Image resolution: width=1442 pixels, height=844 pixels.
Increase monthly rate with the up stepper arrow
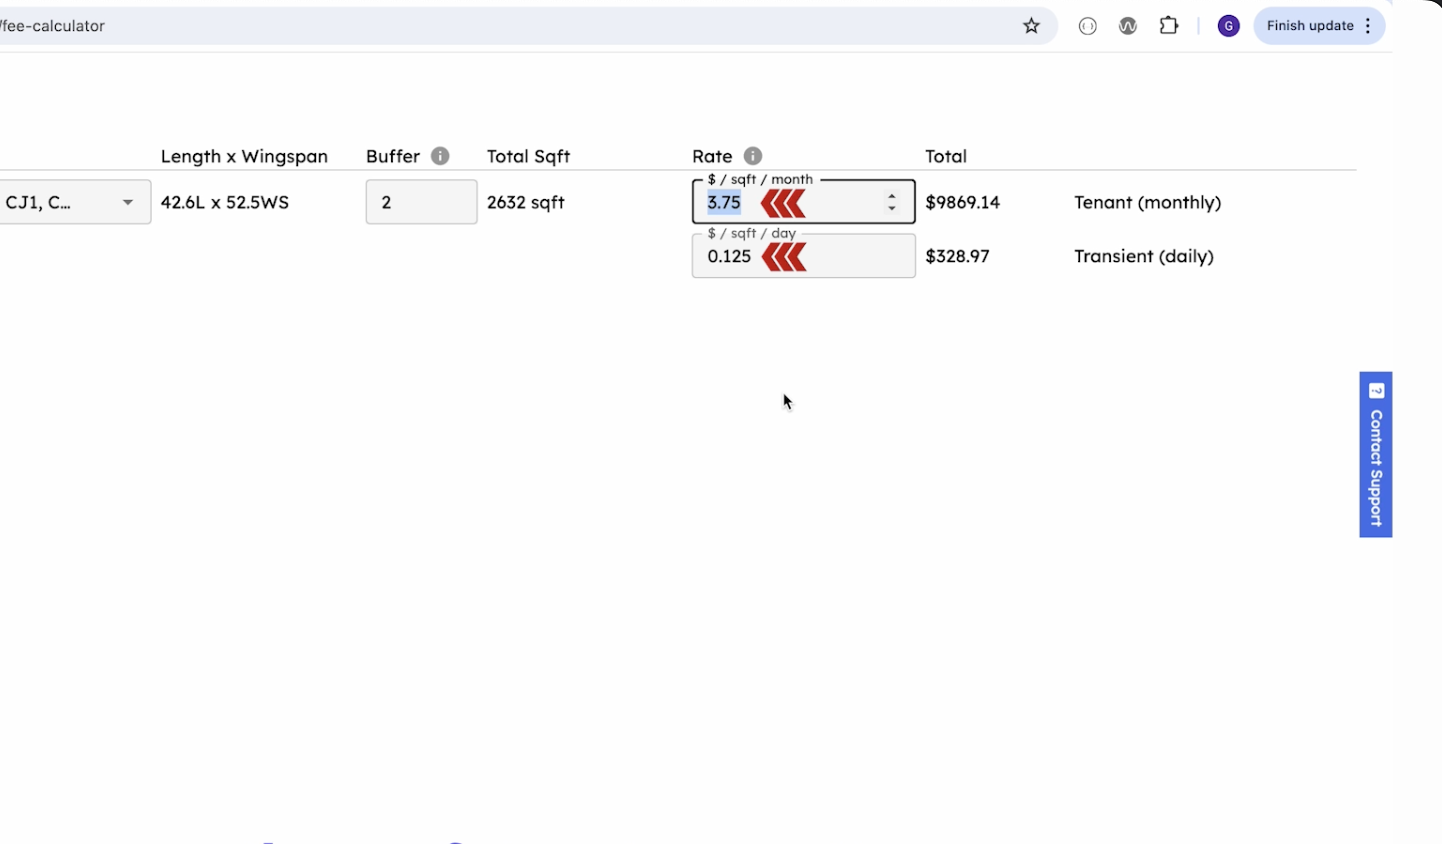[892, 197]
